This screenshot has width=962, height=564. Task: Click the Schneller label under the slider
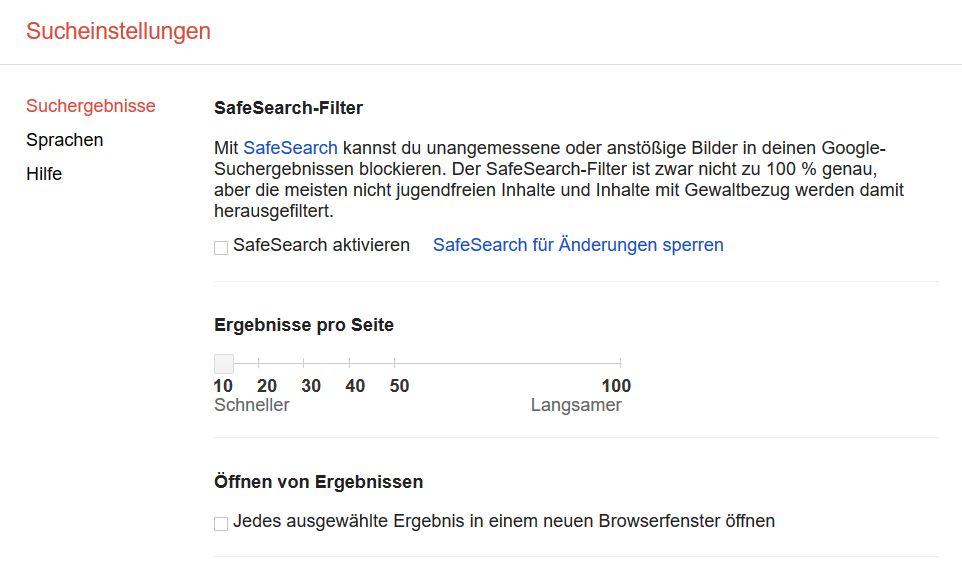pos(252,405)
